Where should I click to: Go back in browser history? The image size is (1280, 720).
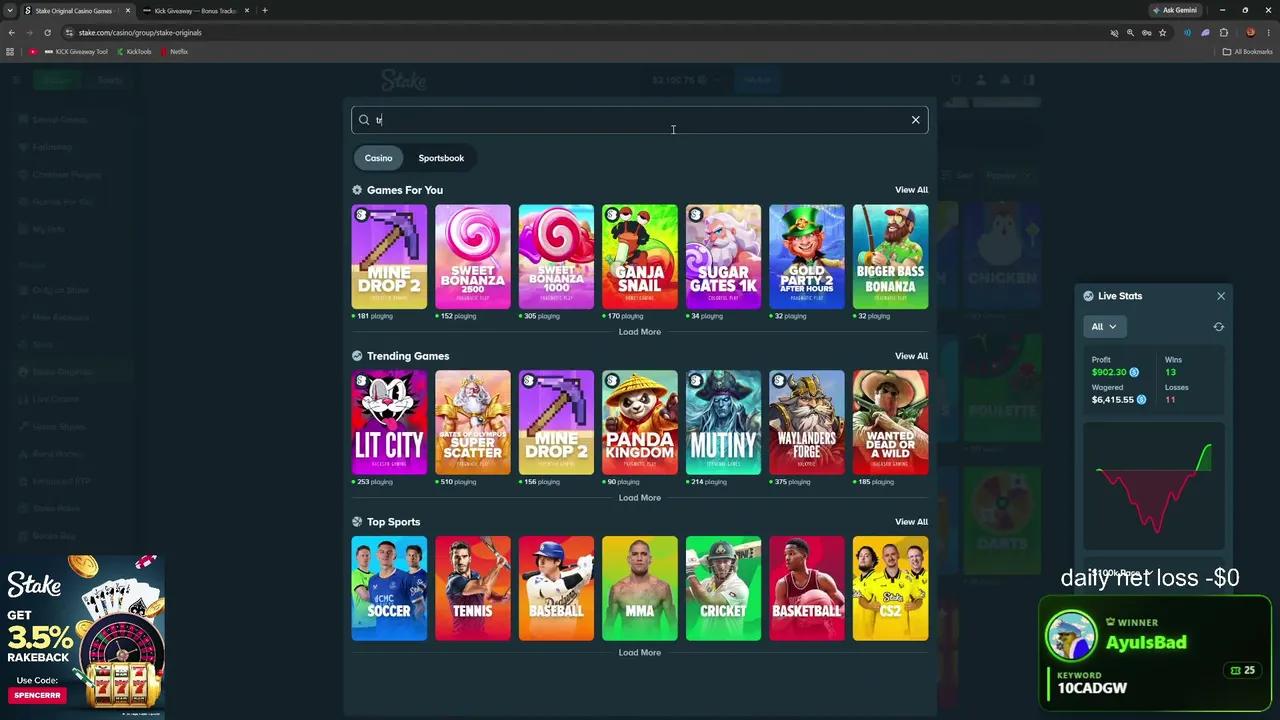tap(11, 32)
